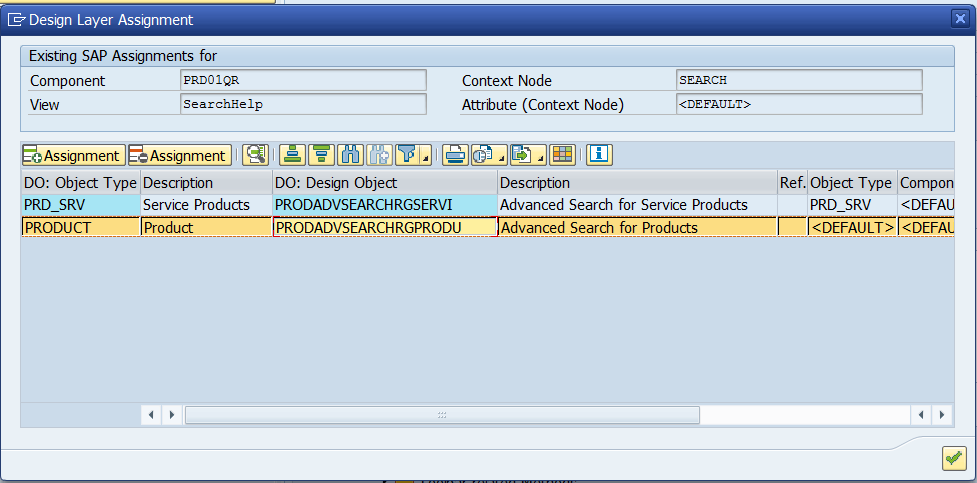This screenshot has width=977, height=483.
Task: Sort table in ascending order
Action: (292, 155)
